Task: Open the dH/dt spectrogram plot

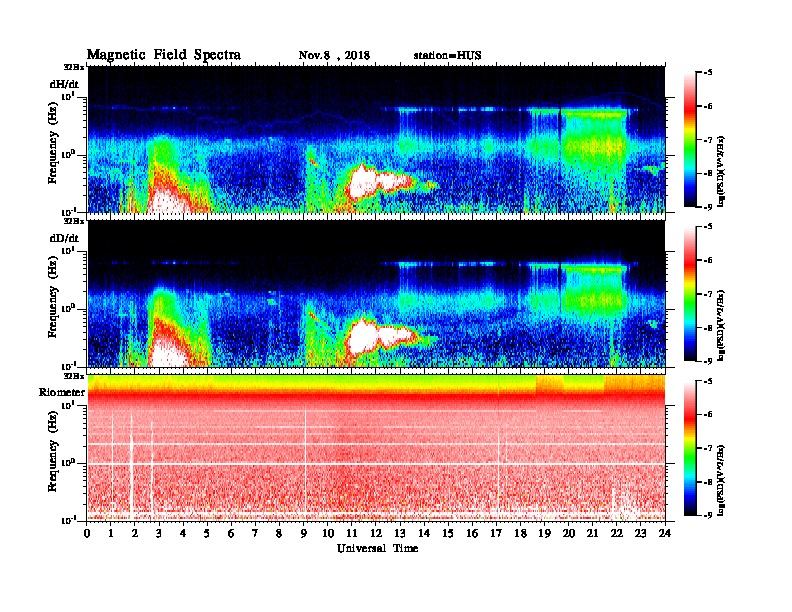Action: point(376,139)
